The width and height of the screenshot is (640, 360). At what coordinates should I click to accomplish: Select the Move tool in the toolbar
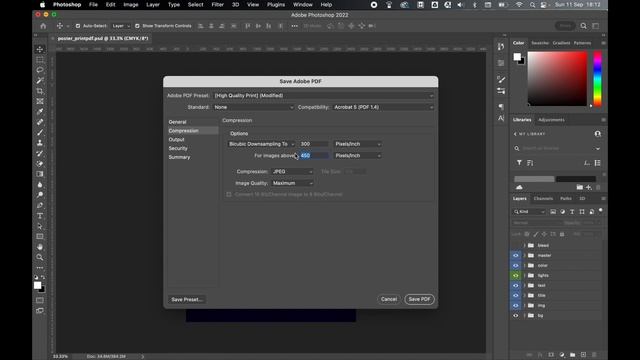(x=40, y=49)
